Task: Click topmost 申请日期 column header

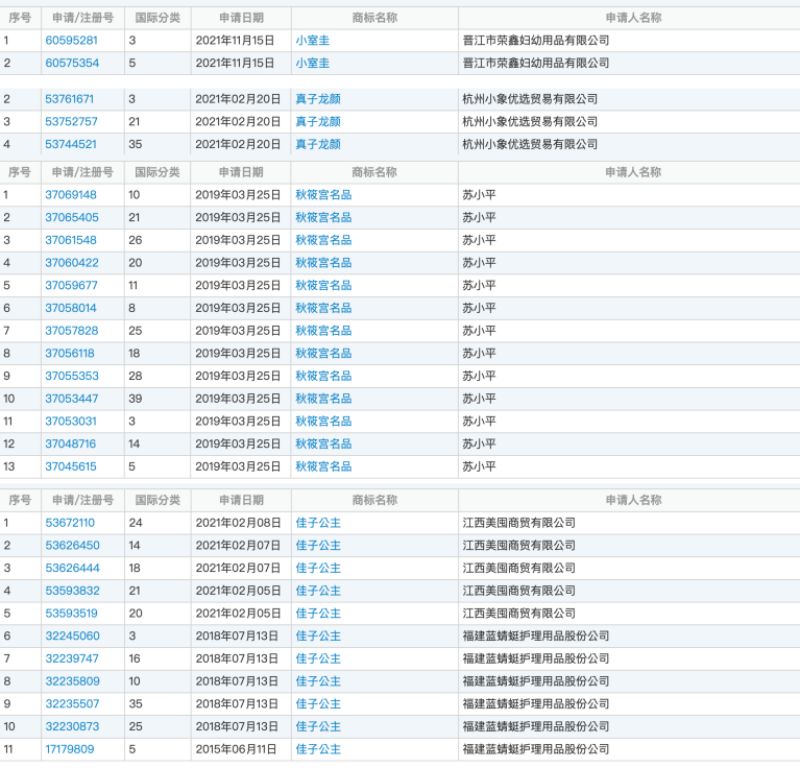Action: point(241,18)
